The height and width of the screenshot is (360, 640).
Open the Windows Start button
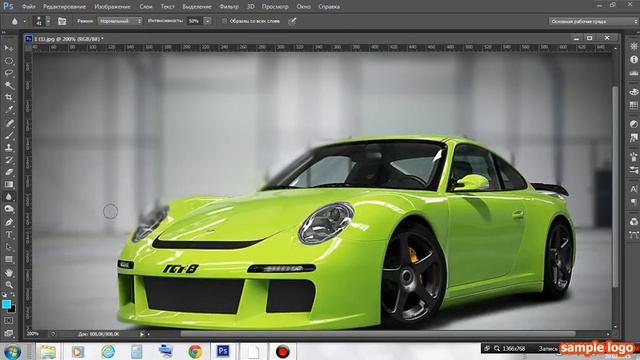pyautogui.click(x=13, y=351)
